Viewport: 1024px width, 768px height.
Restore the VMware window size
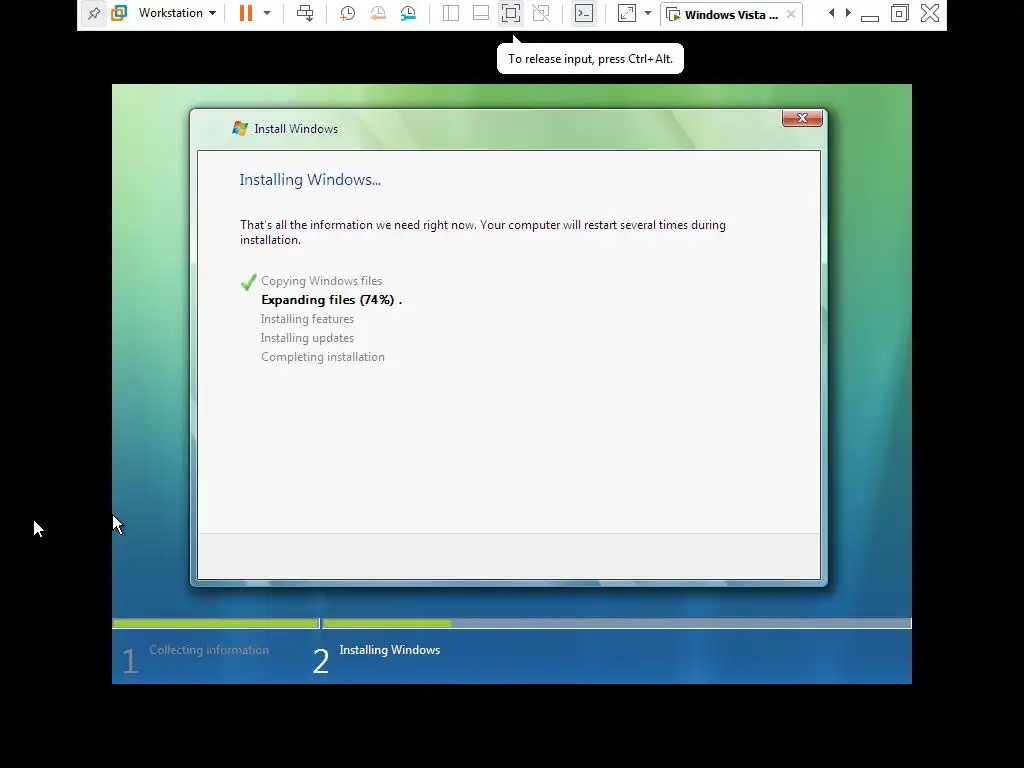pyautogui.click(x=900, y=13)
